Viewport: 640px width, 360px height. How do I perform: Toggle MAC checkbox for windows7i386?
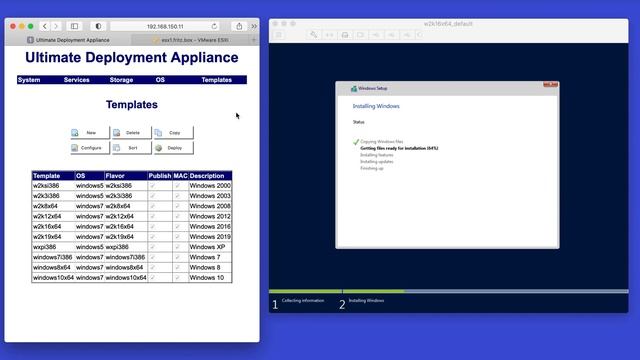point(178,257)
